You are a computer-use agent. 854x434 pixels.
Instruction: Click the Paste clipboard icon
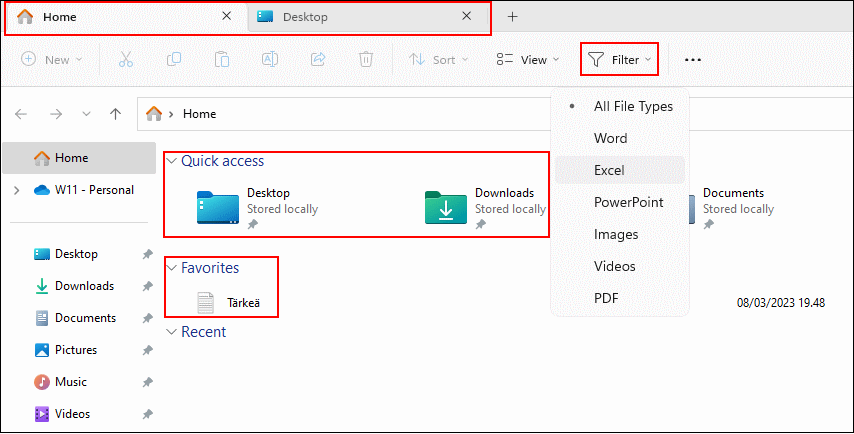coord(222,59)
